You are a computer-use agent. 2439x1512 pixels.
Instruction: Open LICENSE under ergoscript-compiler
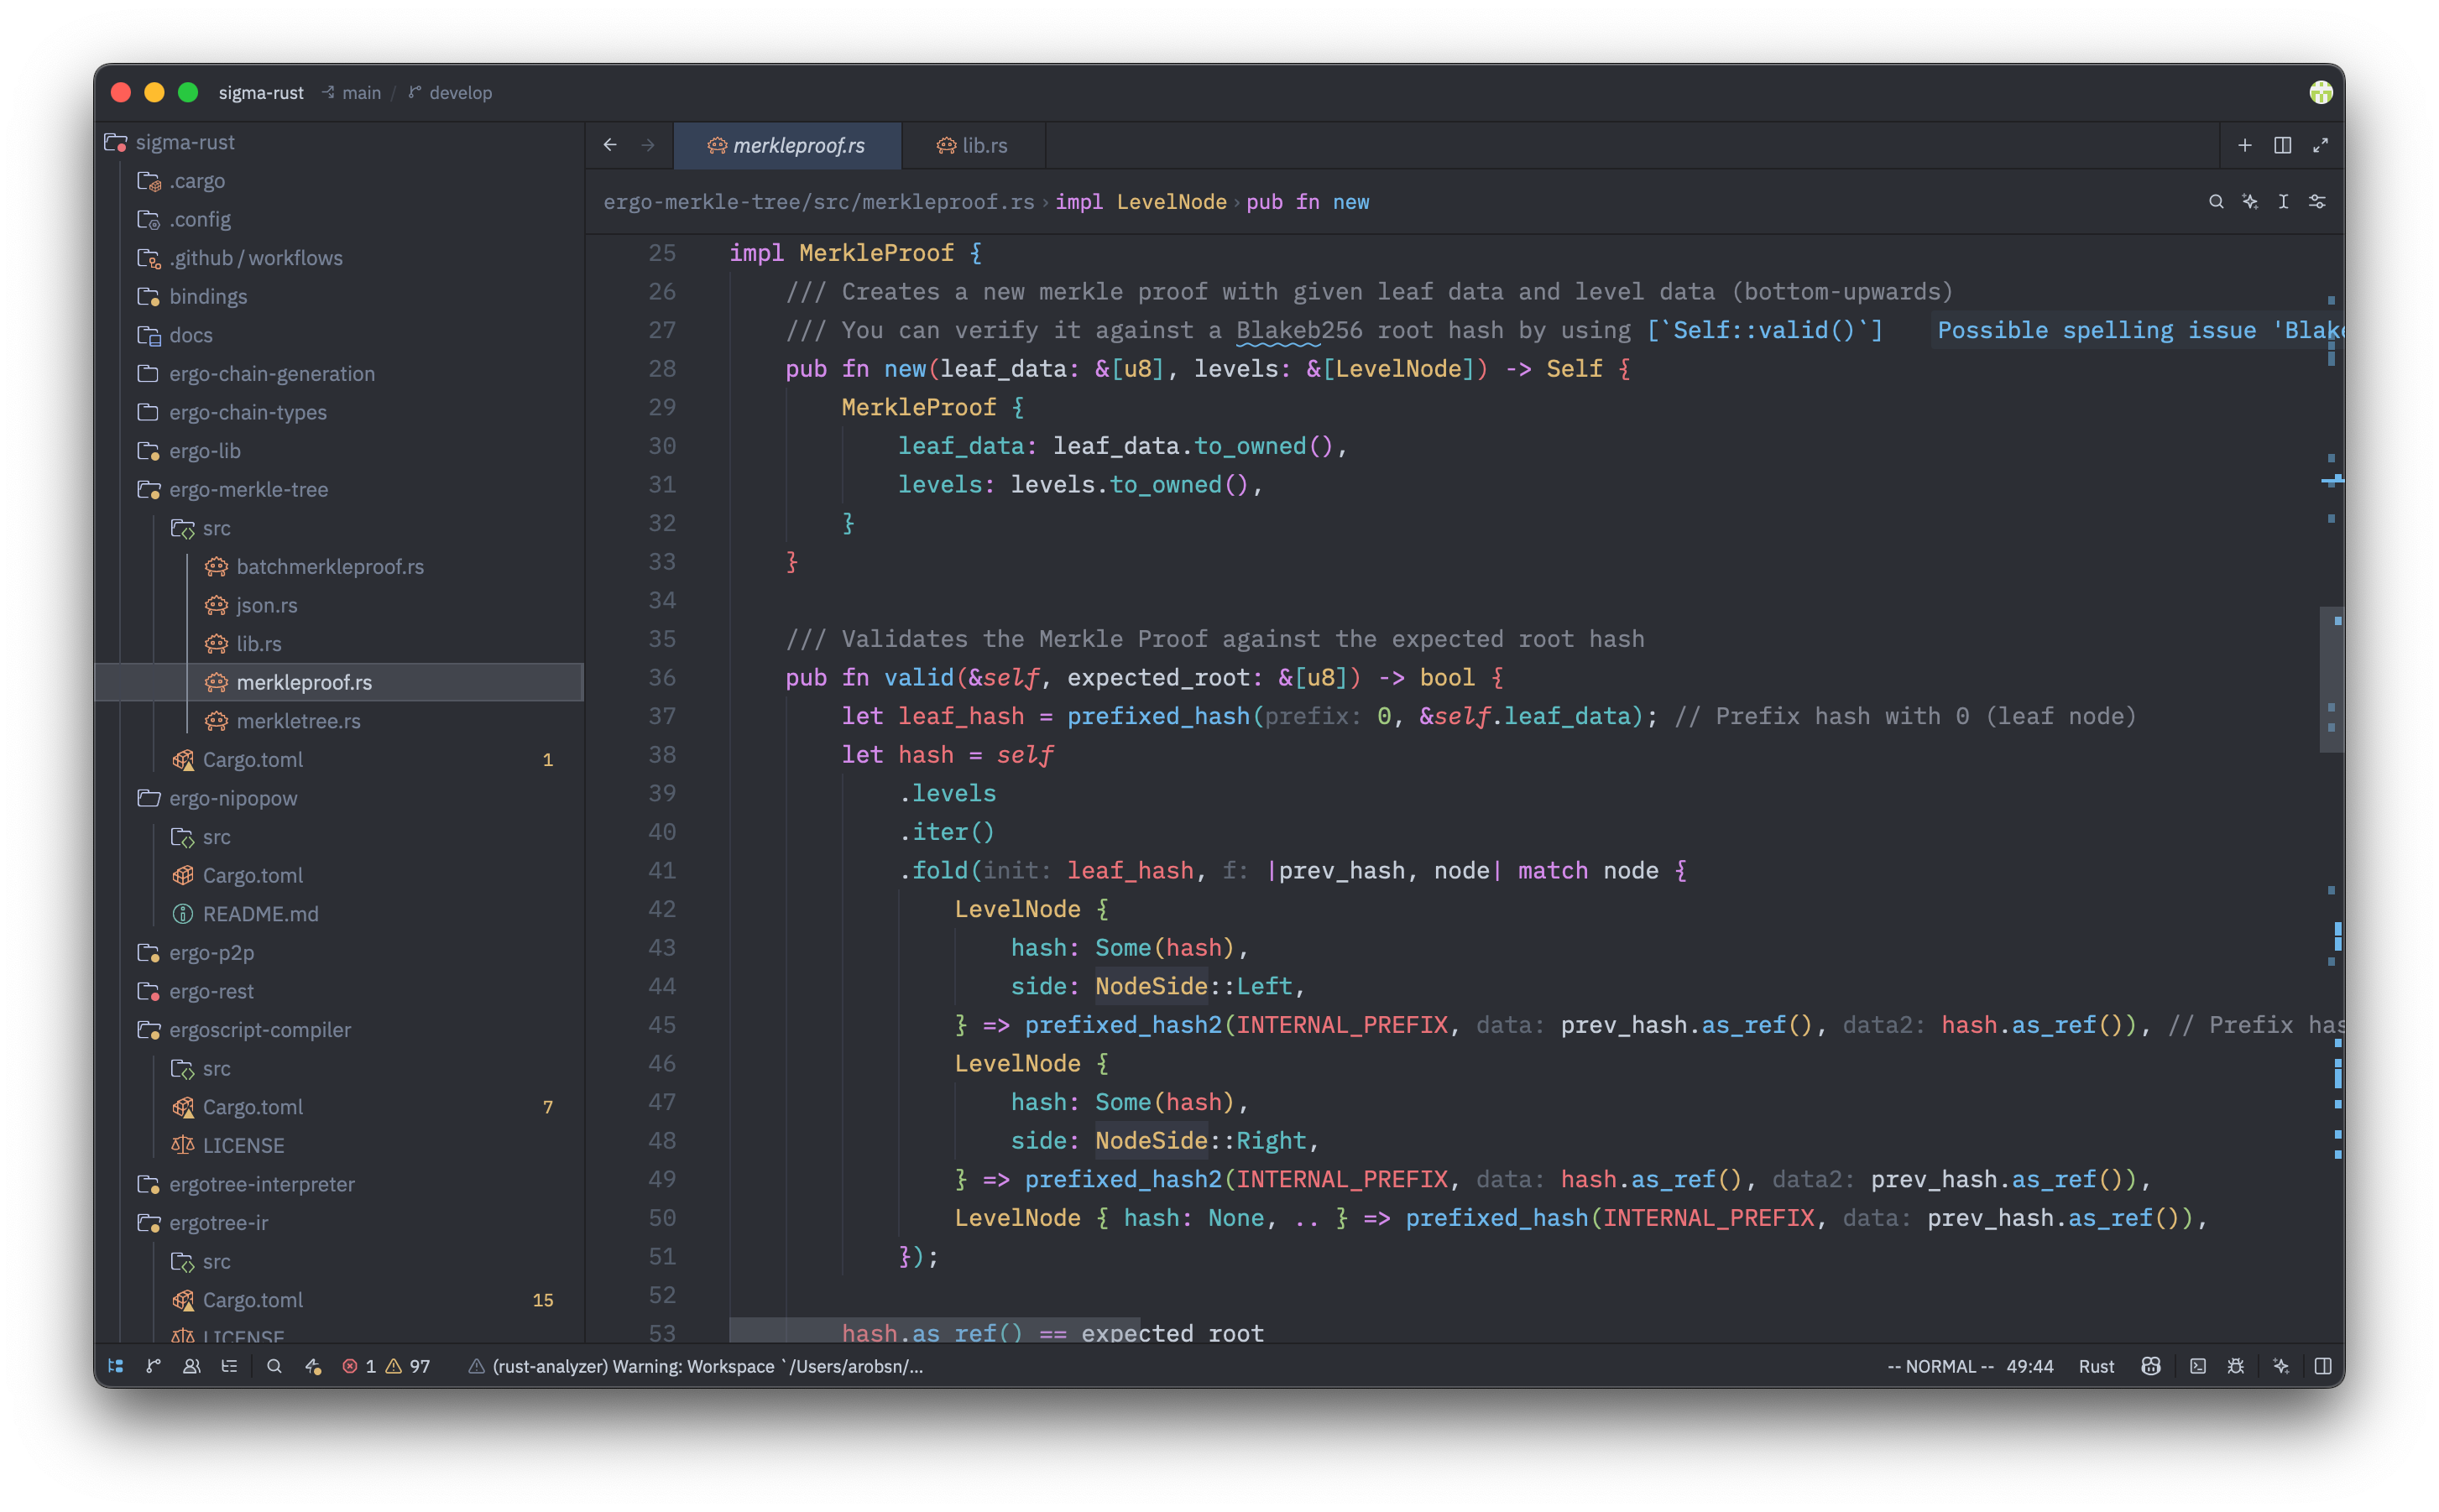pos(340,1145)
